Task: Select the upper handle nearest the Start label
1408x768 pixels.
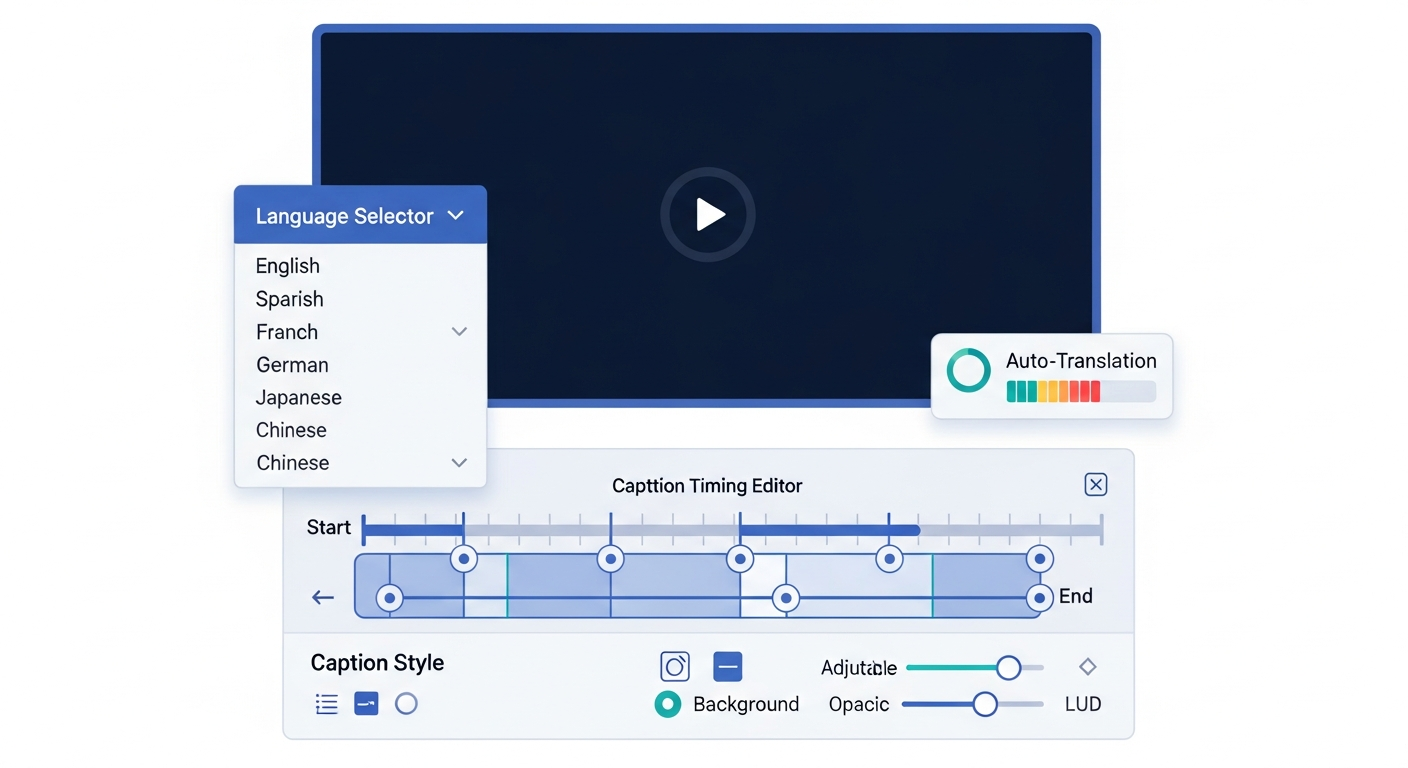Action: pos(464,559)
